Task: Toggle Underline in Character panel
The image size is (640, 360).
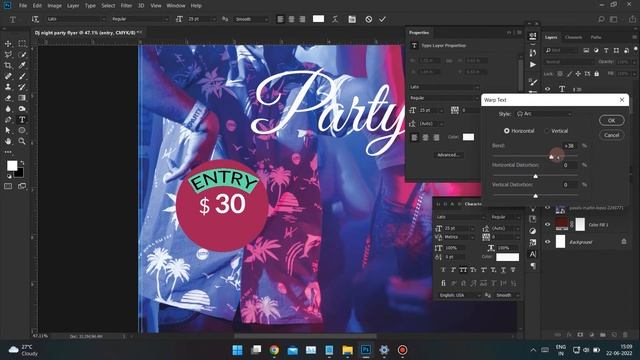Action: tap(503, 270)
